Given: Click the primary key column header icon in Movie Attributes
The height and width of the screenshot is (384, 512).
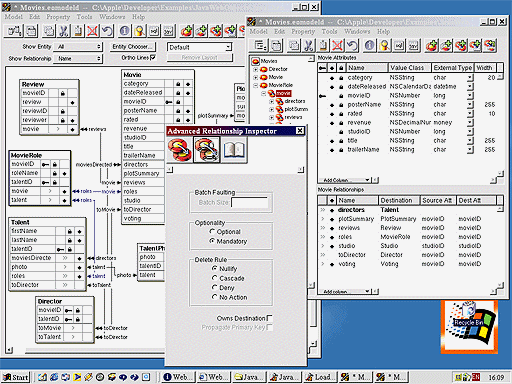Looking at the screenshot, I should 322,68.
